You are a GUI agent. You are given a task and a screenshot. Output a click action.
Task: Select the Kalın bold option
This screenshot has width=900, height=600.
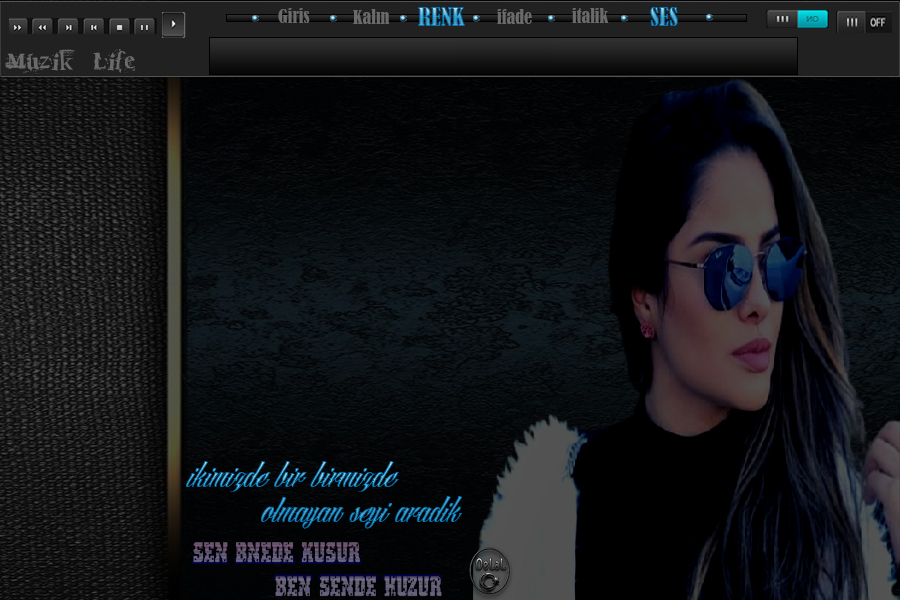click(x=371, y=17)
